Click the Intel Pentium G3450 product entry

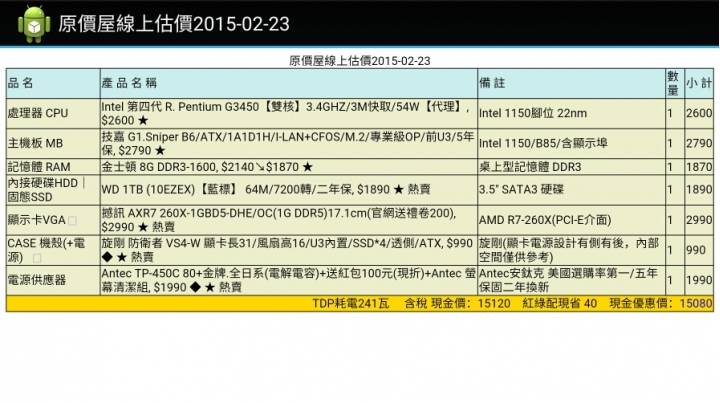coord(288,113)
